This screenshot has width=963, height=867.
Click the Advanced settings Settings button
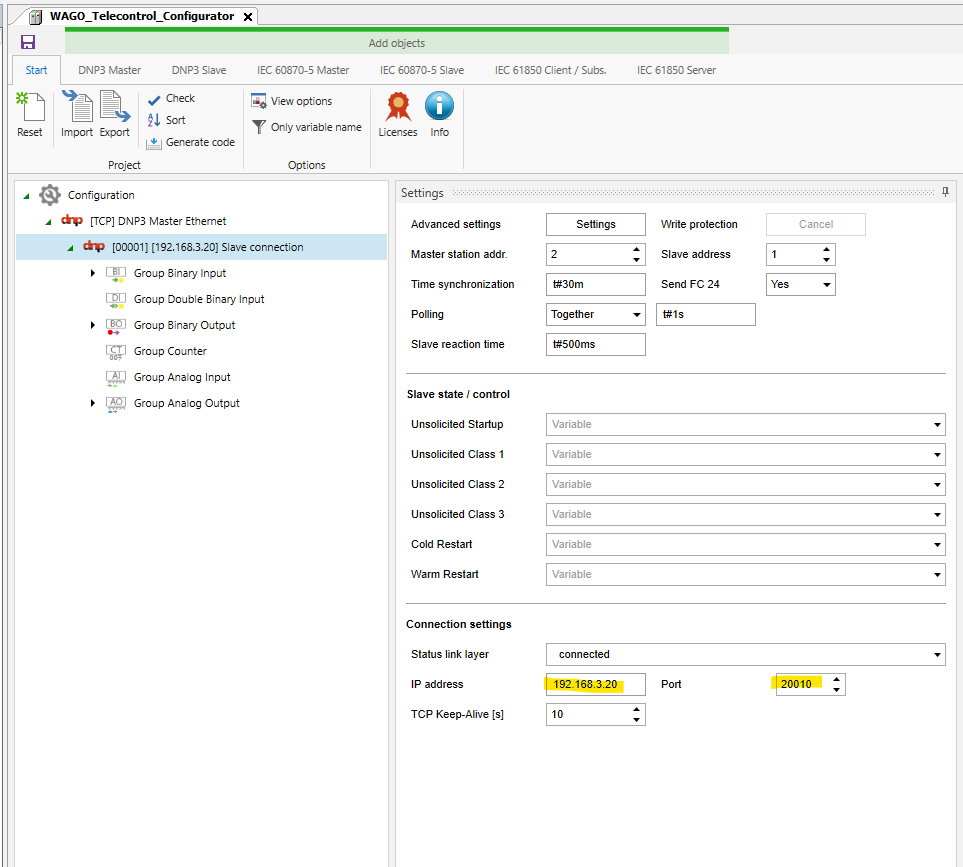tap(595, 224)
